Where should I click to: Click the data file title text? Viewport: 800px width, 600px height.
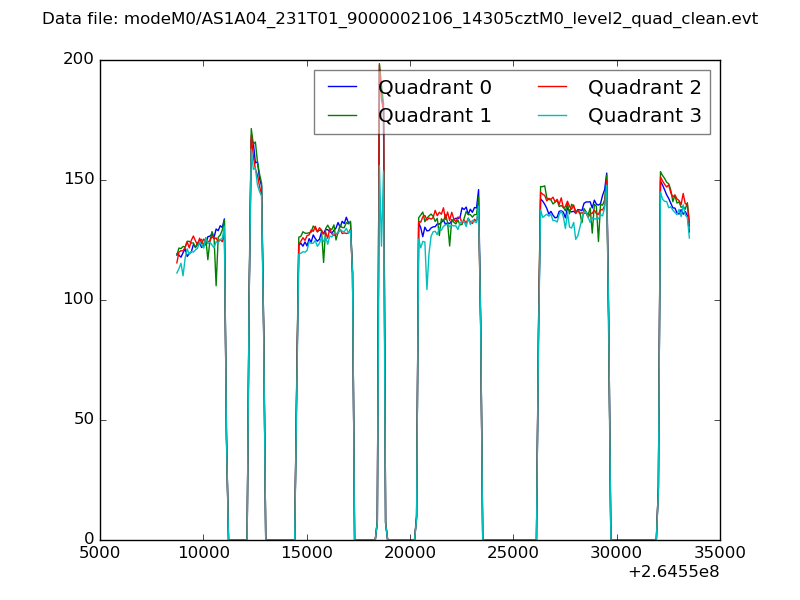(x=400, y=19)
